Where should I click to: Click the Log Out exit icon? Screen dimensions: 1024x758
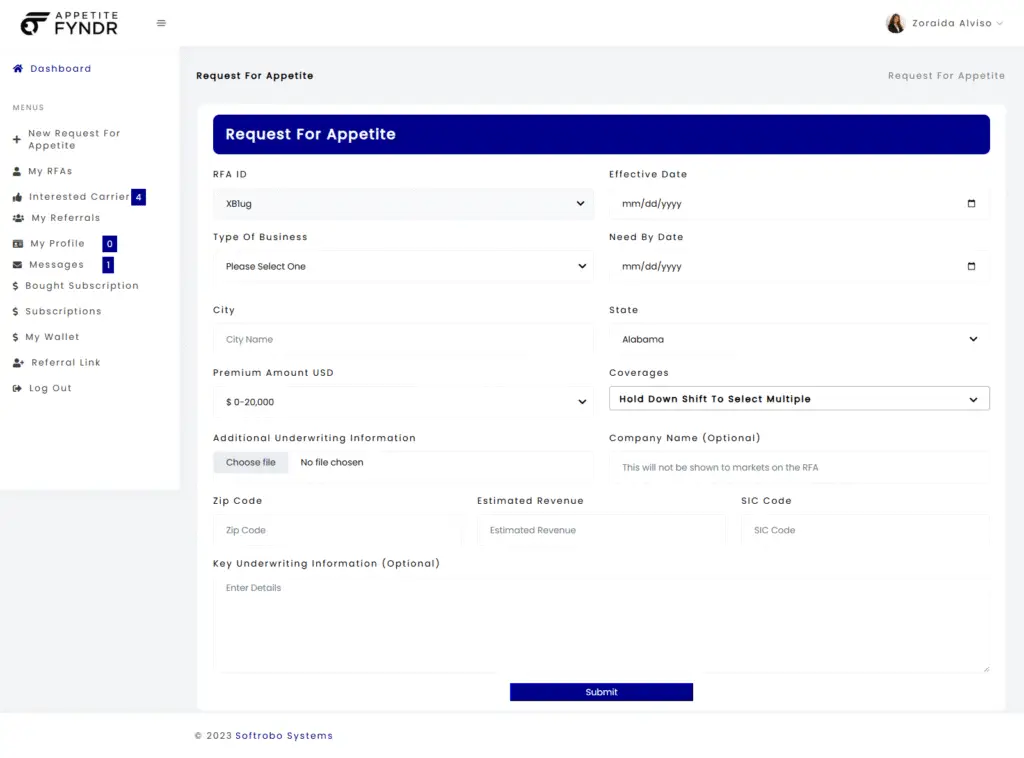[x=17, y=388]
